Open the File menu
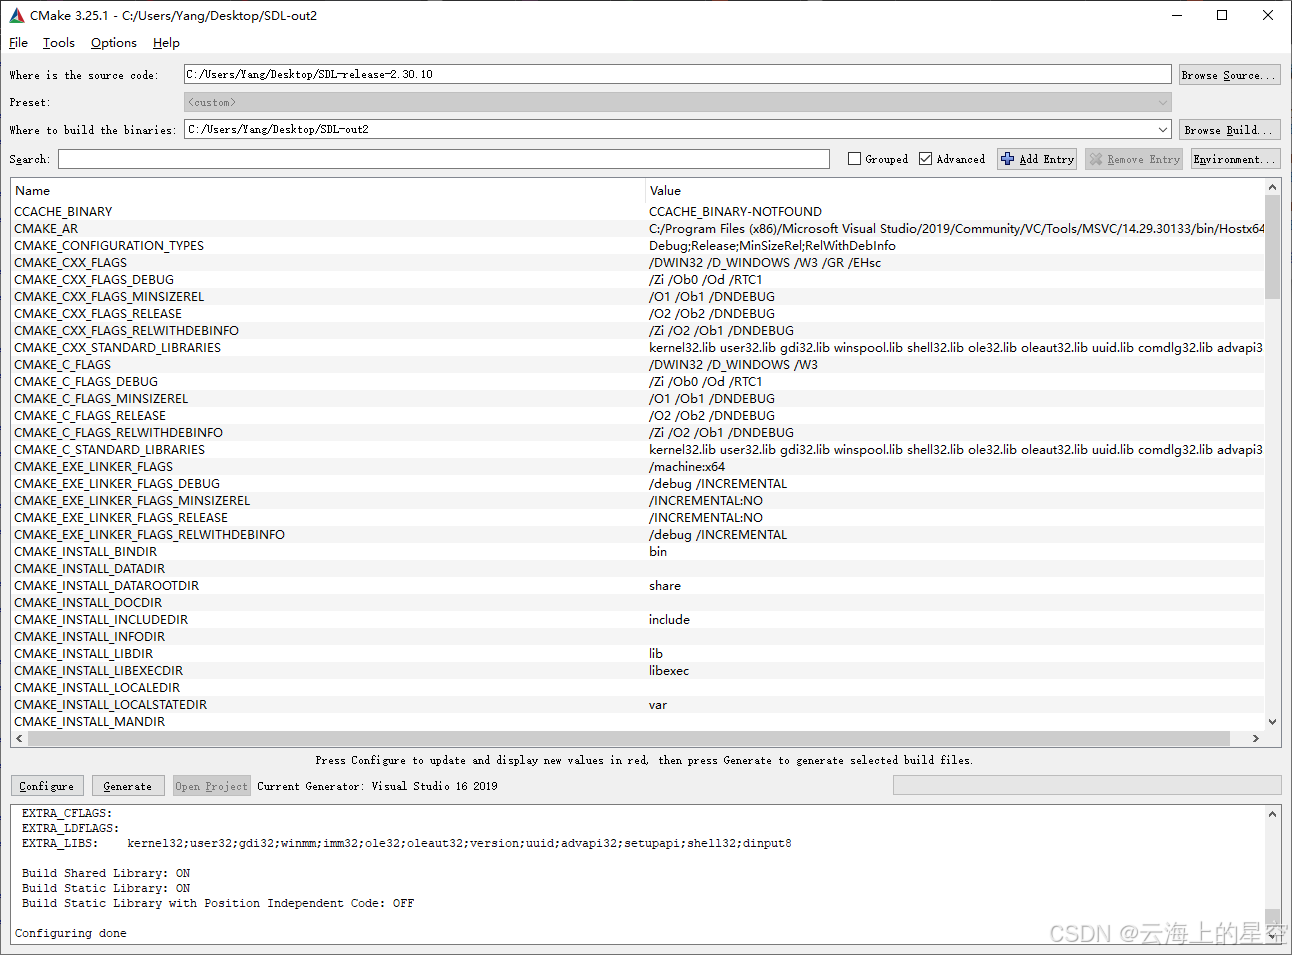The width and height of the screenshot is (1292, 955). click(x=18, y=43)
